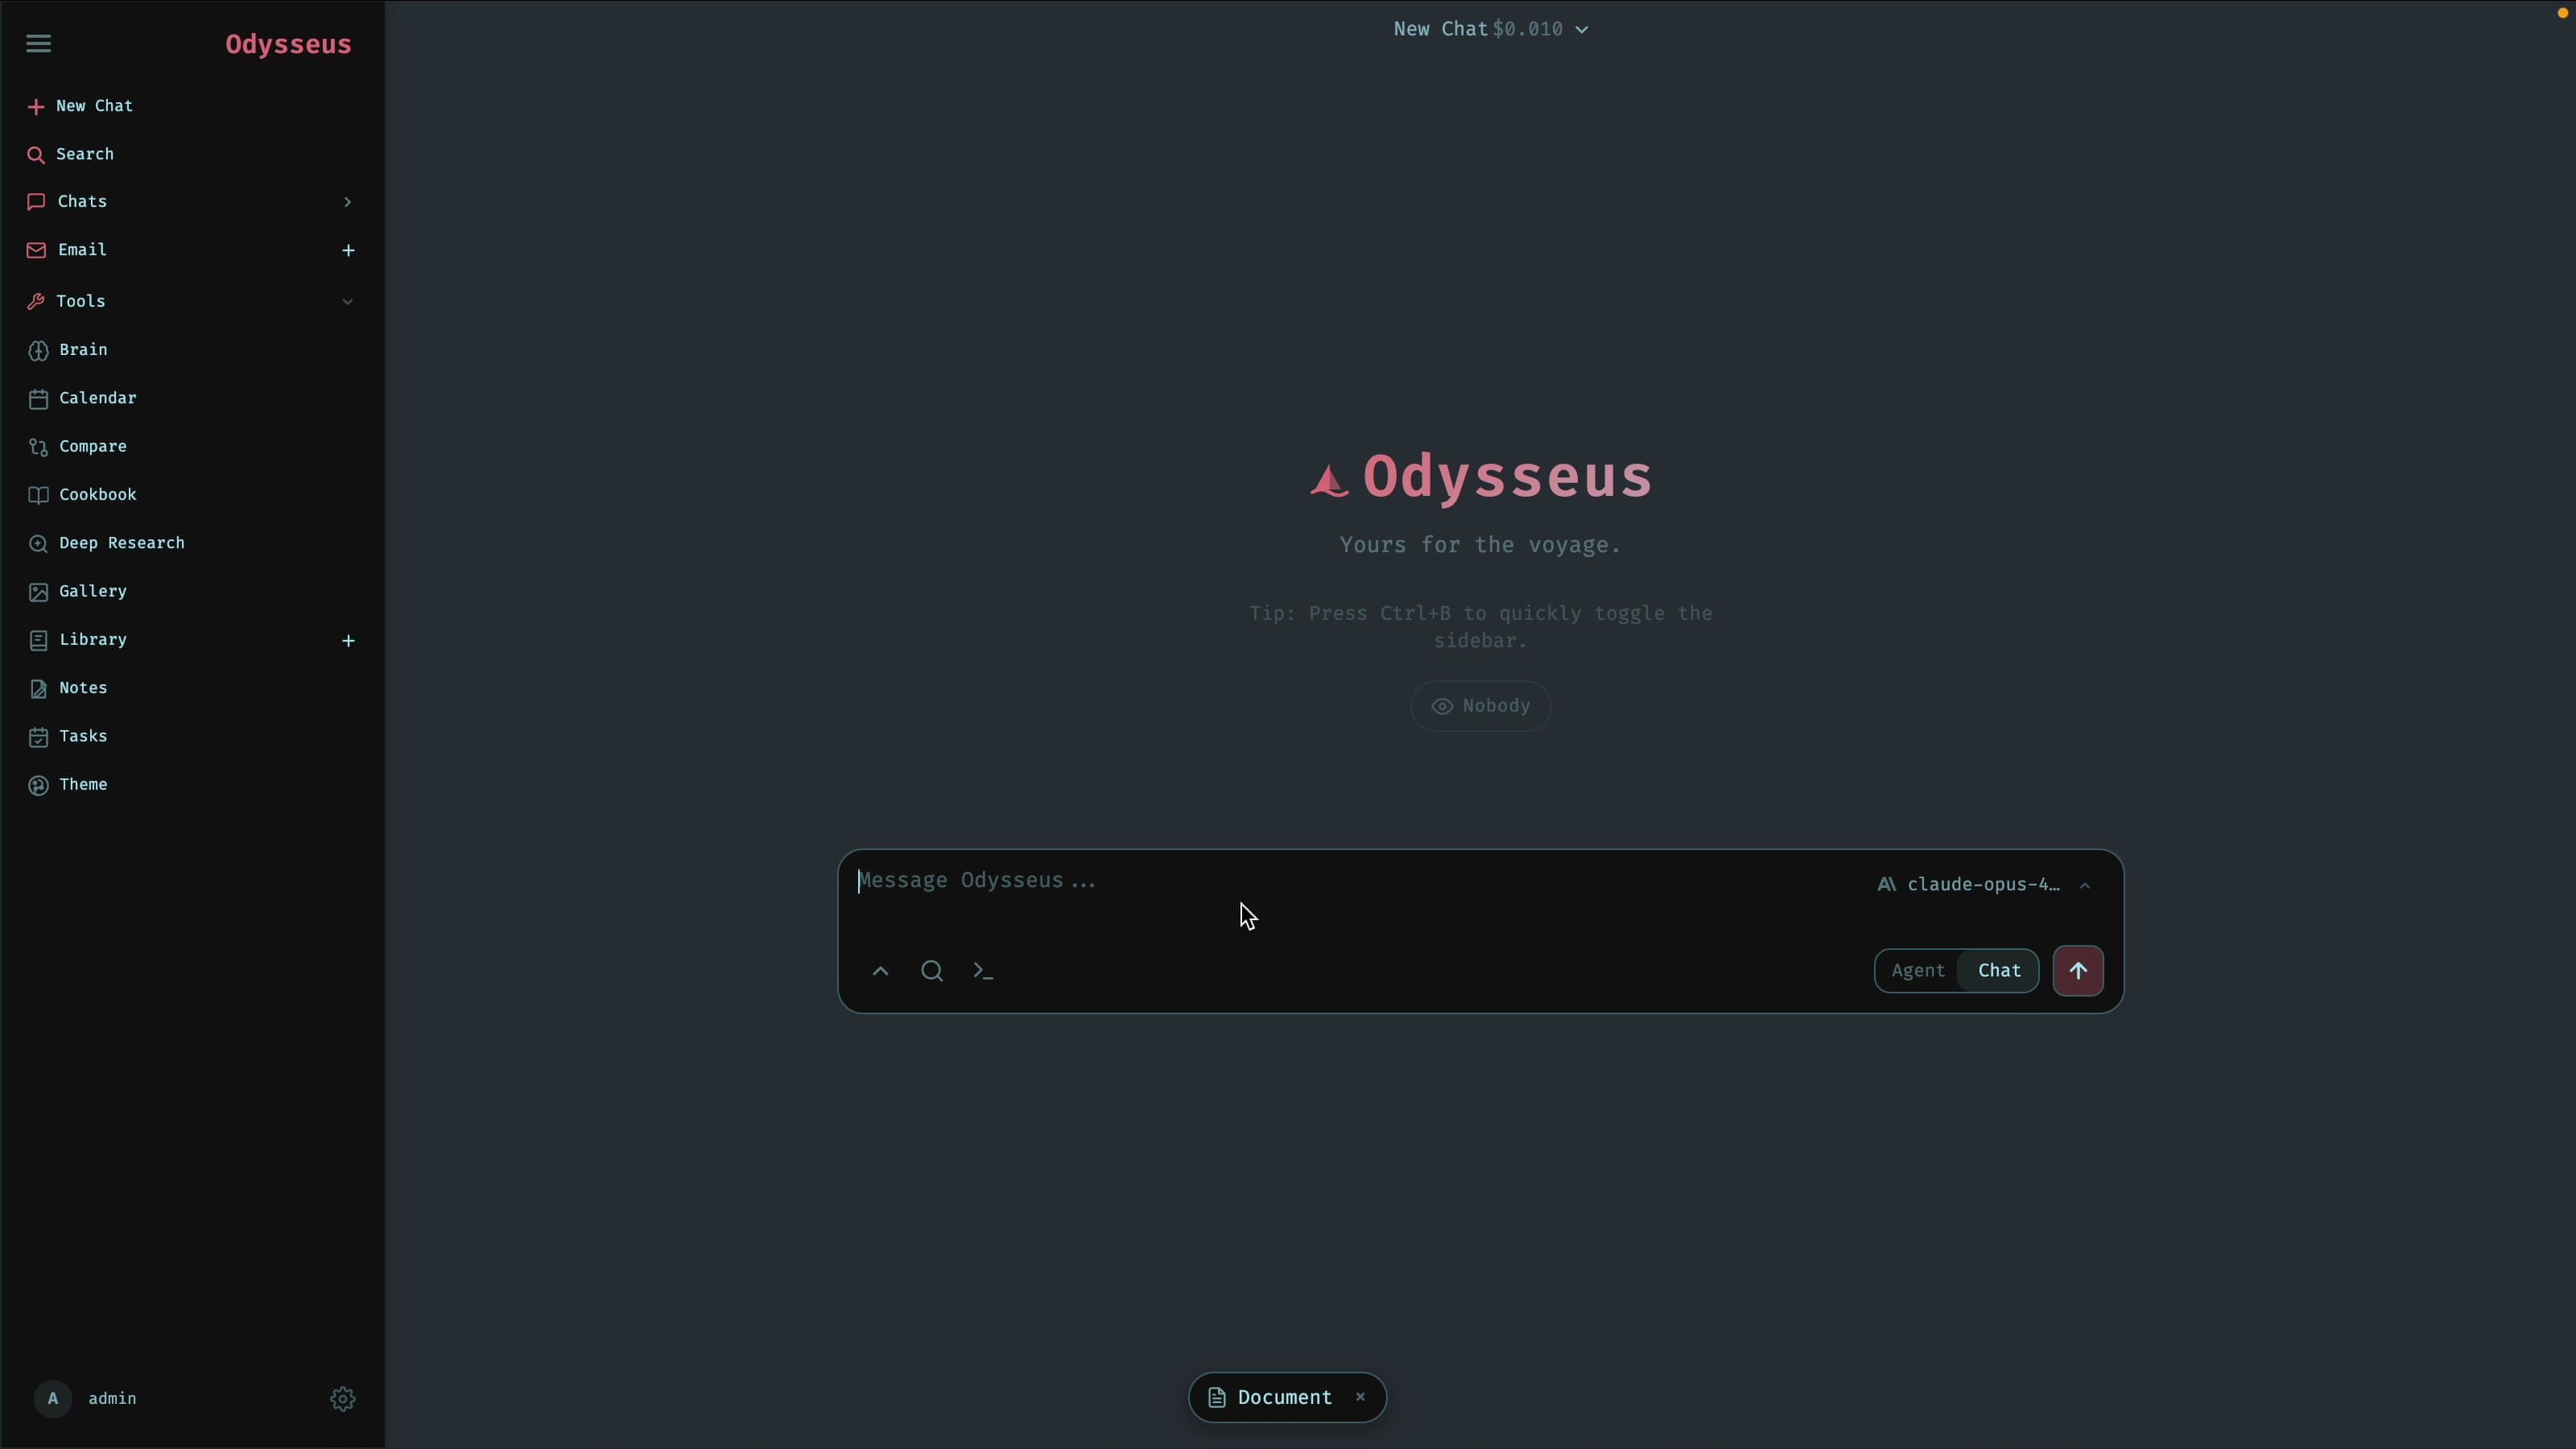Viewport: 2576px width, 1449px height.
Task: Add to Library with plus icon
Action: coord(348,640)
